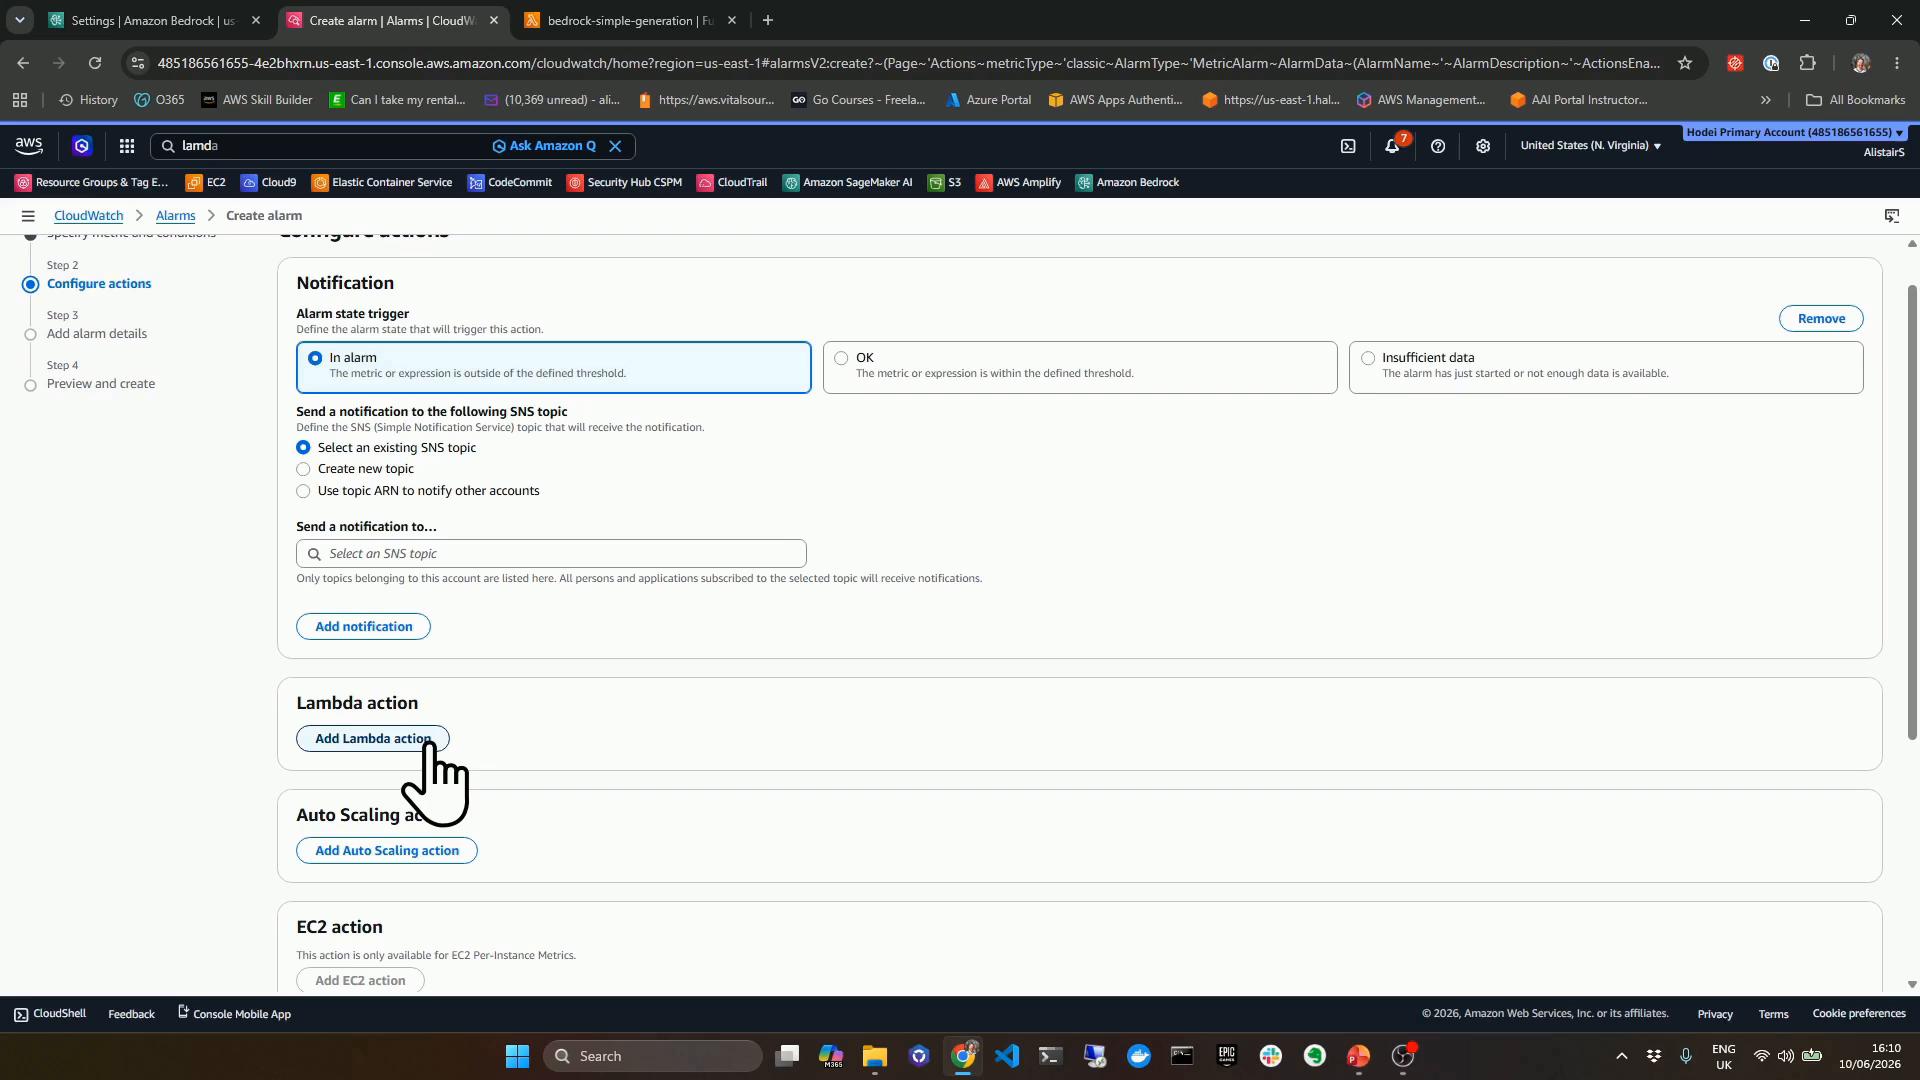Toggle the CloudWatch side navigation hamburger

coord(28,216)
